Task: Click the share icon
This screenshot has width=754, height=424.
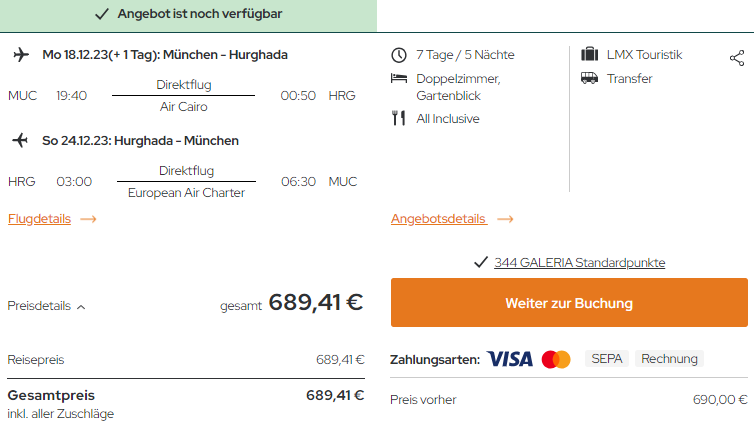Action: coord(737,57)
